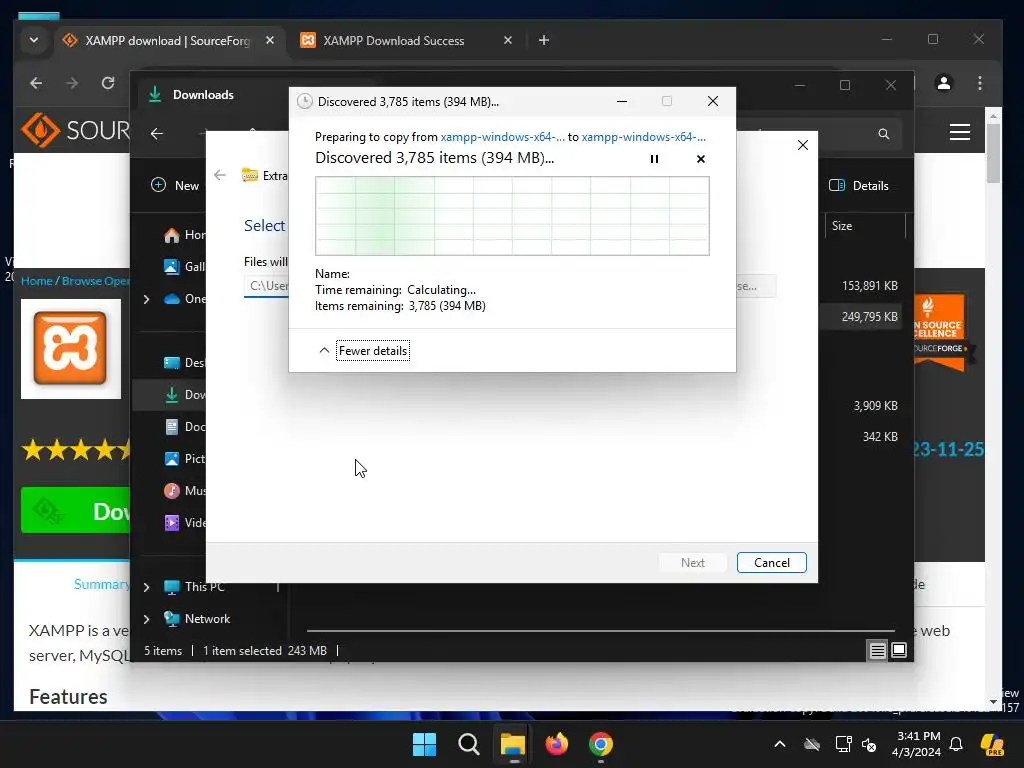
Task: Switch to XAMPP Download Success tab
Action: coord(394,40)
